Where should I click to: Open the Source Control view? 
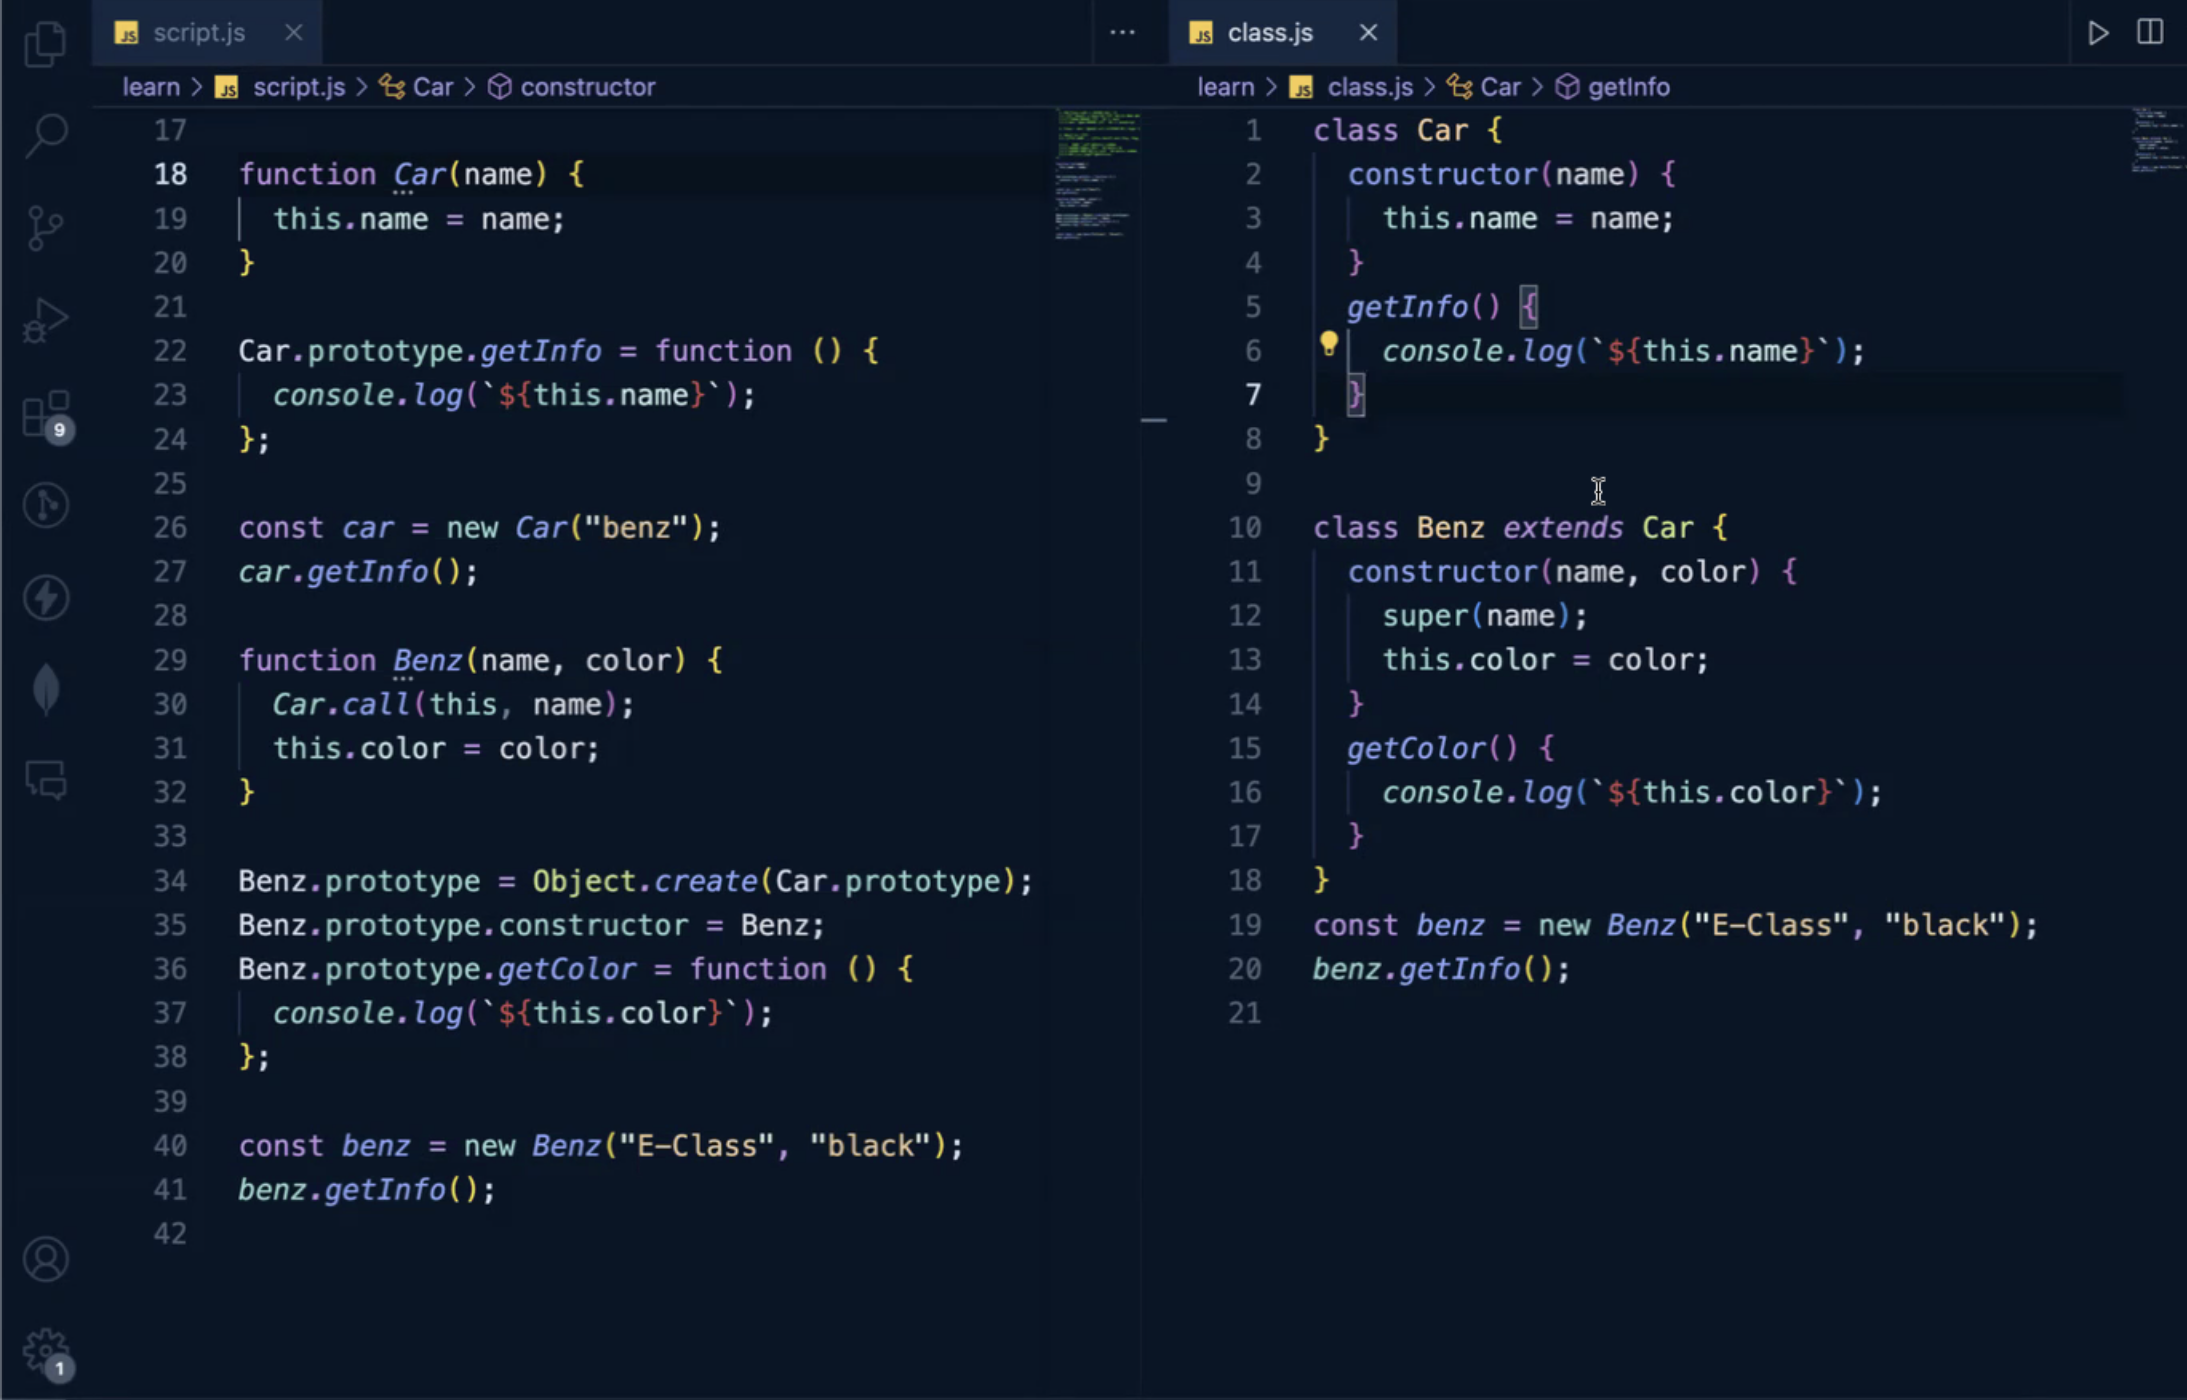click(x=45, y=228)
